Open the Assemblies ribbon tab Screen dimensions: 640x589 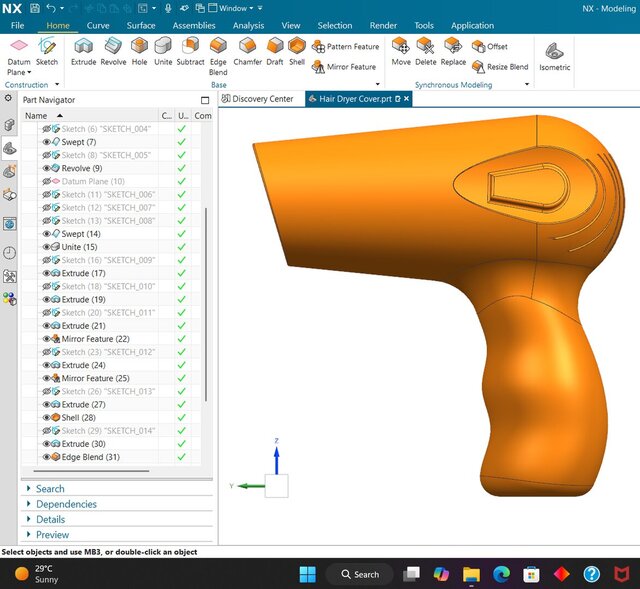coord(194,25)
